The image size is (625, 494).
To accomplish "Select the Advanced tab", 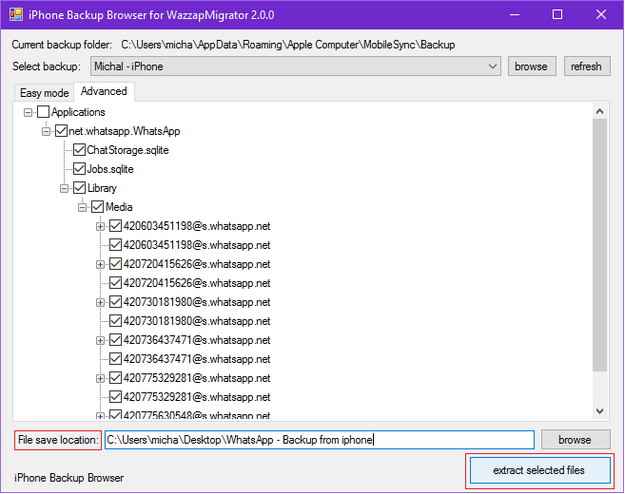I will 104,91.
